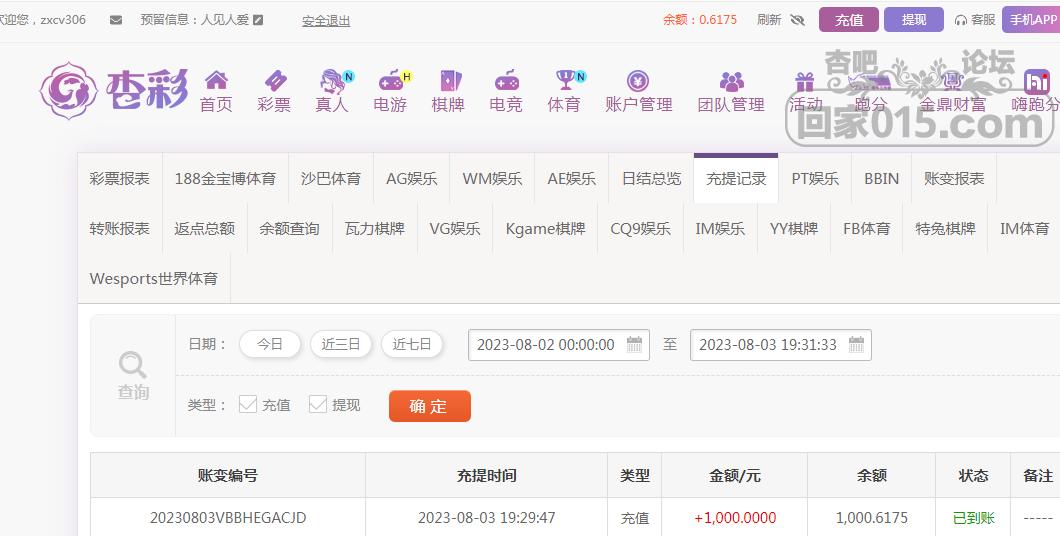Screen dimensions: 1060x536
Task: Edit reserved info pencil icon
Action: click(x=258, y=20)
